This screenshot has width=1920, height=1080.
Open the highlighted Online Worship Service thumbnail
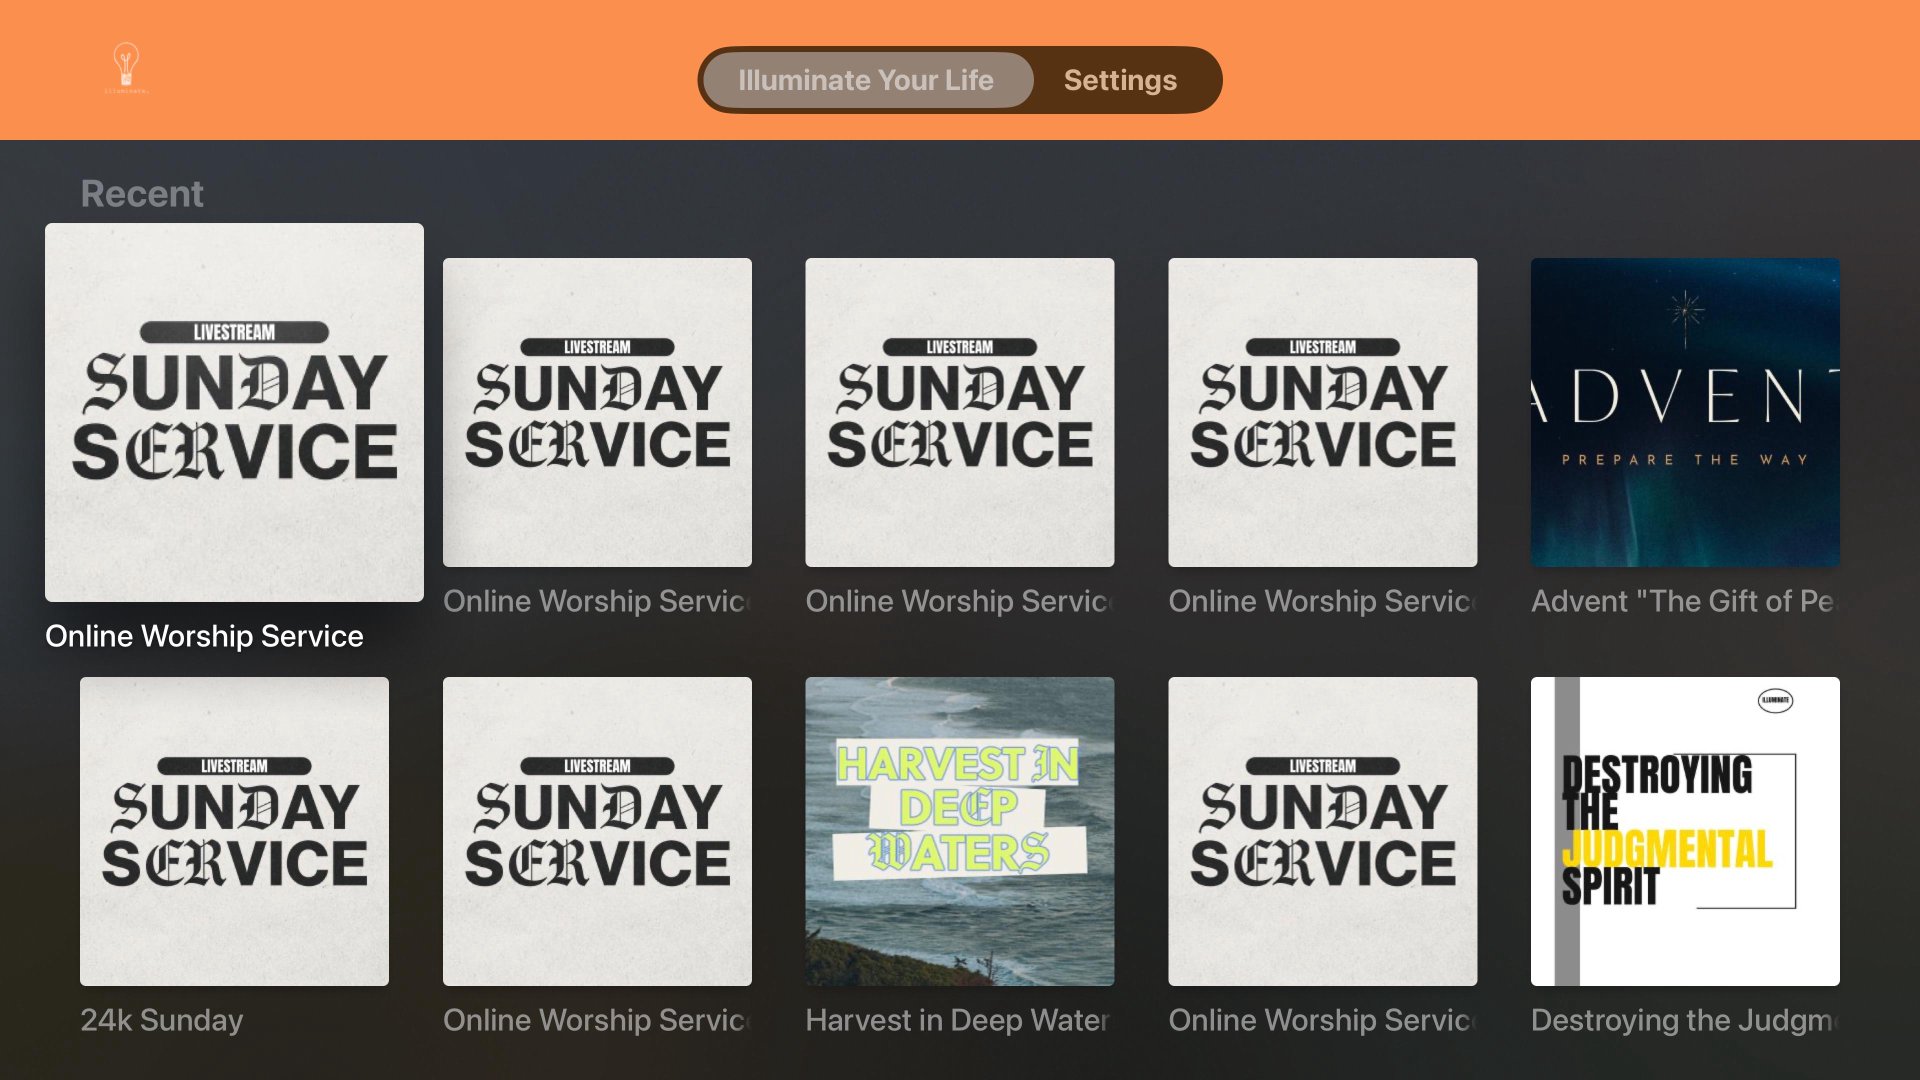tap(234, 412)
